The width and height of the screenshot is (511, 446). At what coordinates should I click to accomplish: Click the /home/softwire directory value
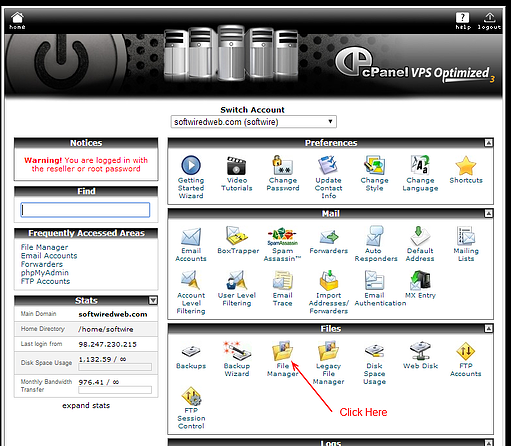coord(106,329)
